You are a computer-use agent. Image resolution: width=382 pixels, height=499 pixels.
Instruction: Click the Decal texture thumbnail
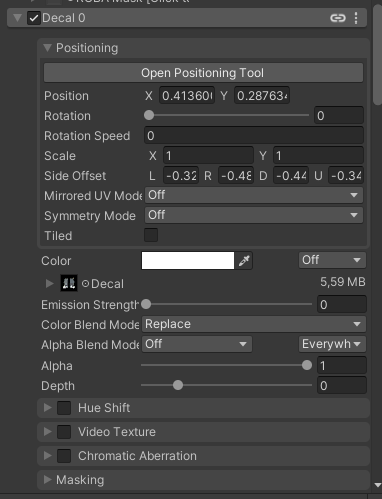pyautogui.click(x=69, y=283)
